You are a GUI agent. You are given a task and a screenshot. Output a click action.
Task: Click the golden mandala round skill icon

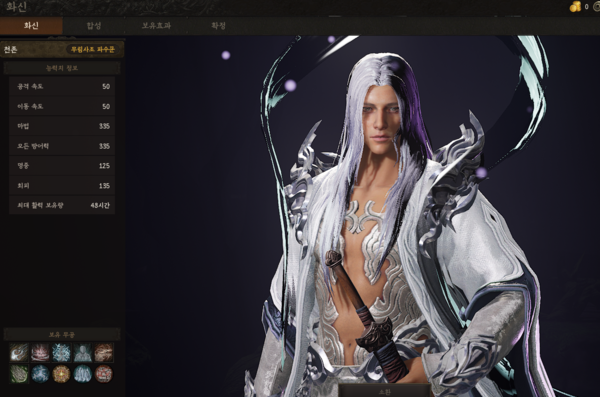pos(61,374)
